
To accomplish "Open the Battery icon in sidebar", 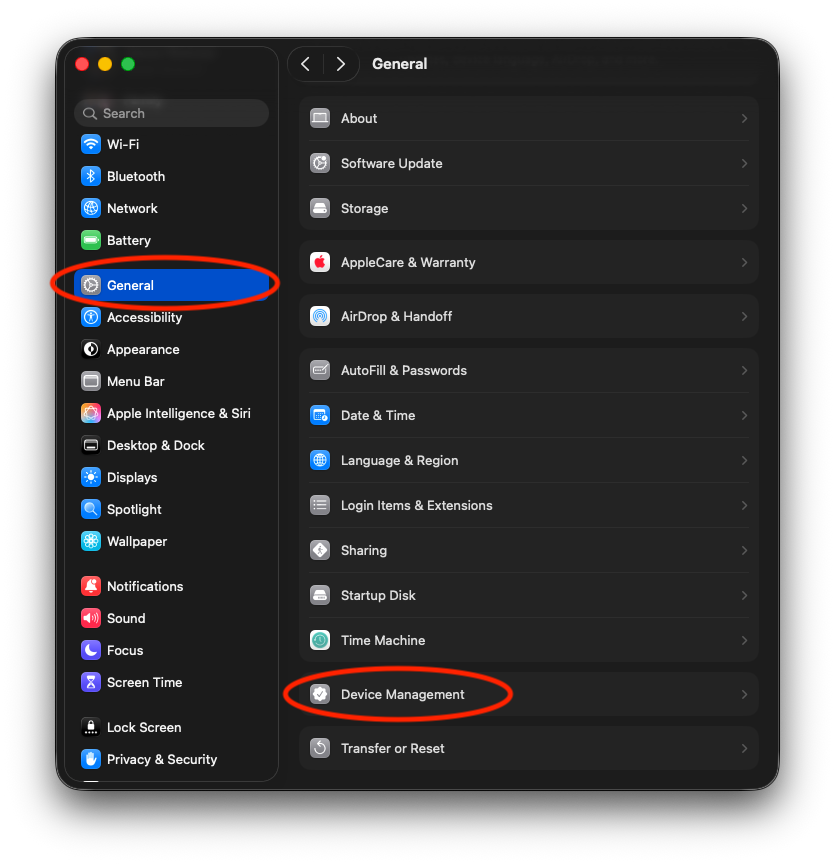I will 91,240.
